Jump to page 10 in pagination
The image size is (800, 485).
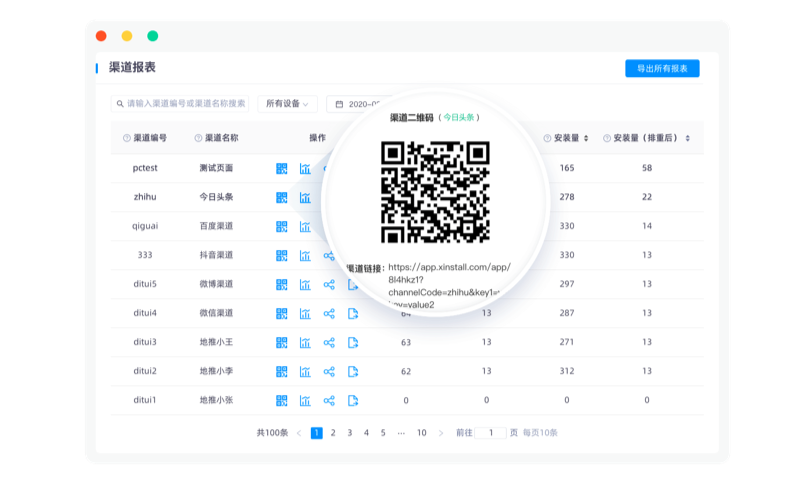(421, 433)
